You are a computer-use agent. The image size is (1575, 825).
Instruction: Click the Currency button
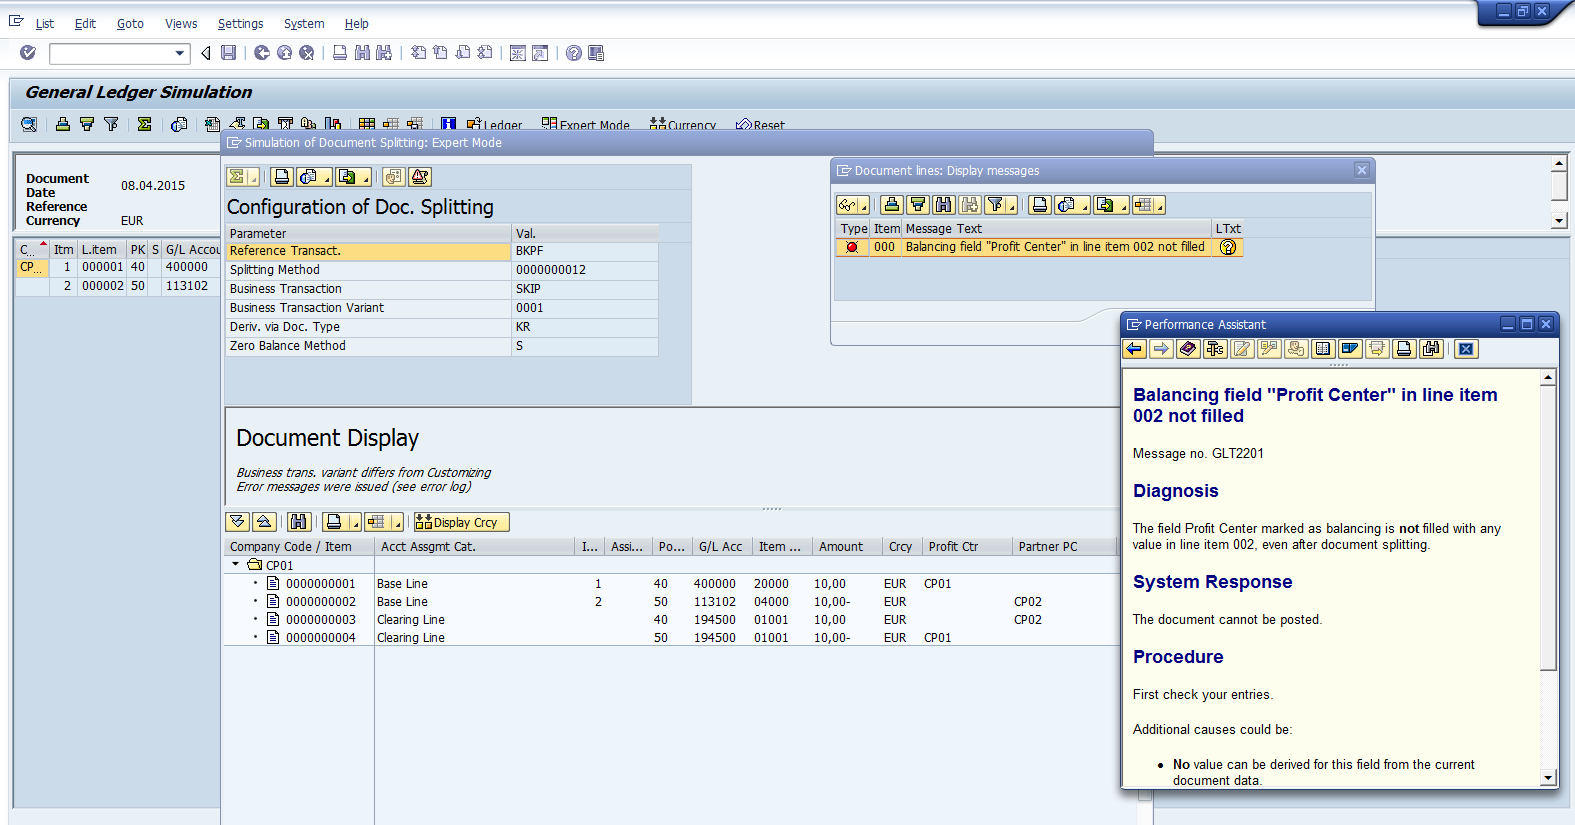pyautogui.click(x=683, y=124)
